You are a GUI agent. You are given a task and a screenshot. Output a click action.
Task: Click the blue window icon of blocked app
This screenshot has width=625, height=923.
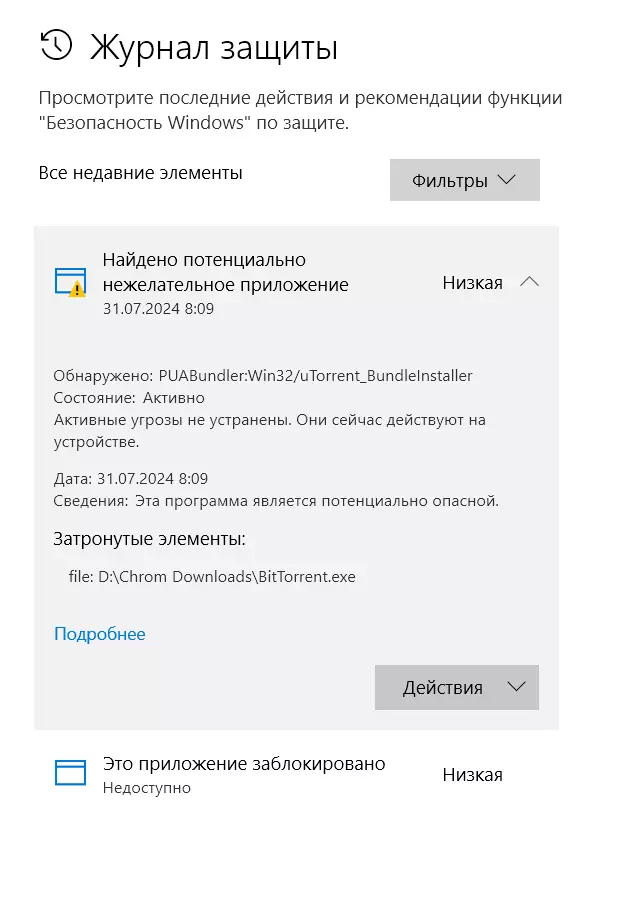click(70, 772)
